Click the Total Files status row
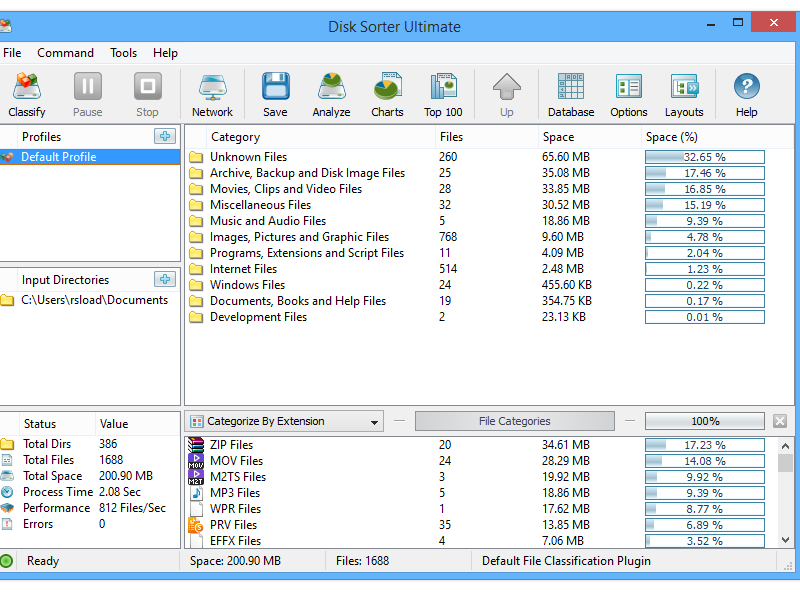This screenshot has height=598, width=800. (x=90, y=460)
